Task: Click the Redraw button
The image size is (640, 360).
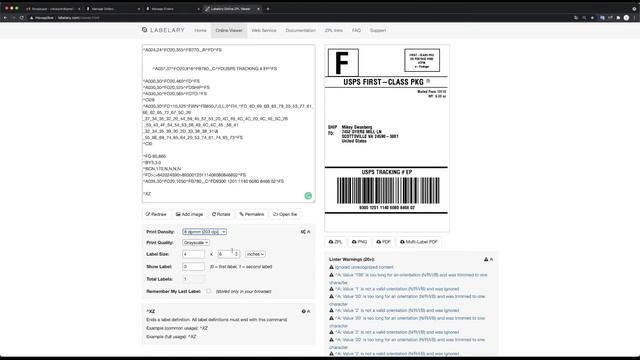Action: pos(156,214)
